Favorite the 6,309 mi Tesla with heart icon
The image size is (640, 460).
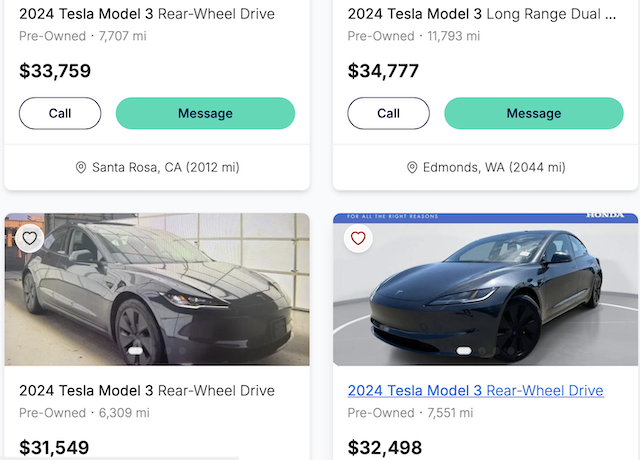[30, 238]
